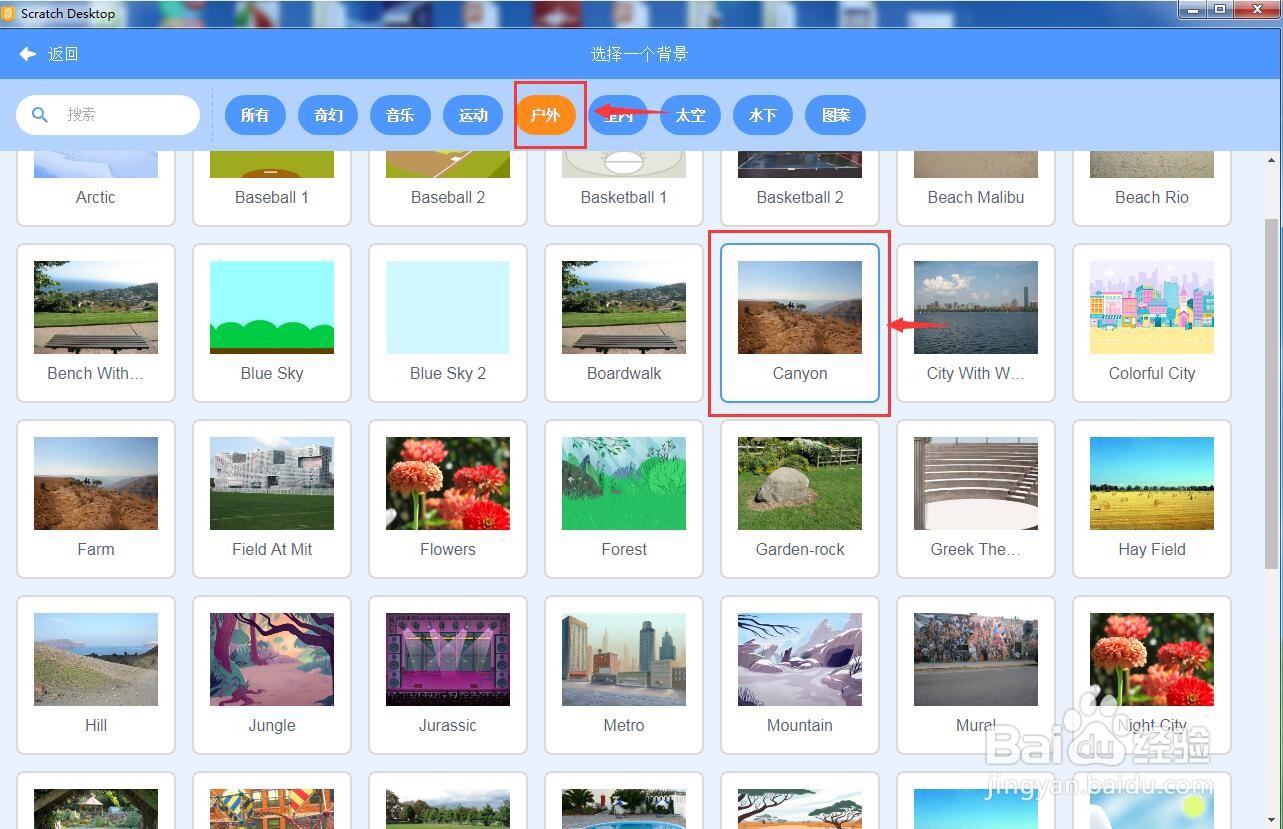Choose the Arctic backdrop
The width and height of the screenshot is (1283, 829).
pos(96,188)
